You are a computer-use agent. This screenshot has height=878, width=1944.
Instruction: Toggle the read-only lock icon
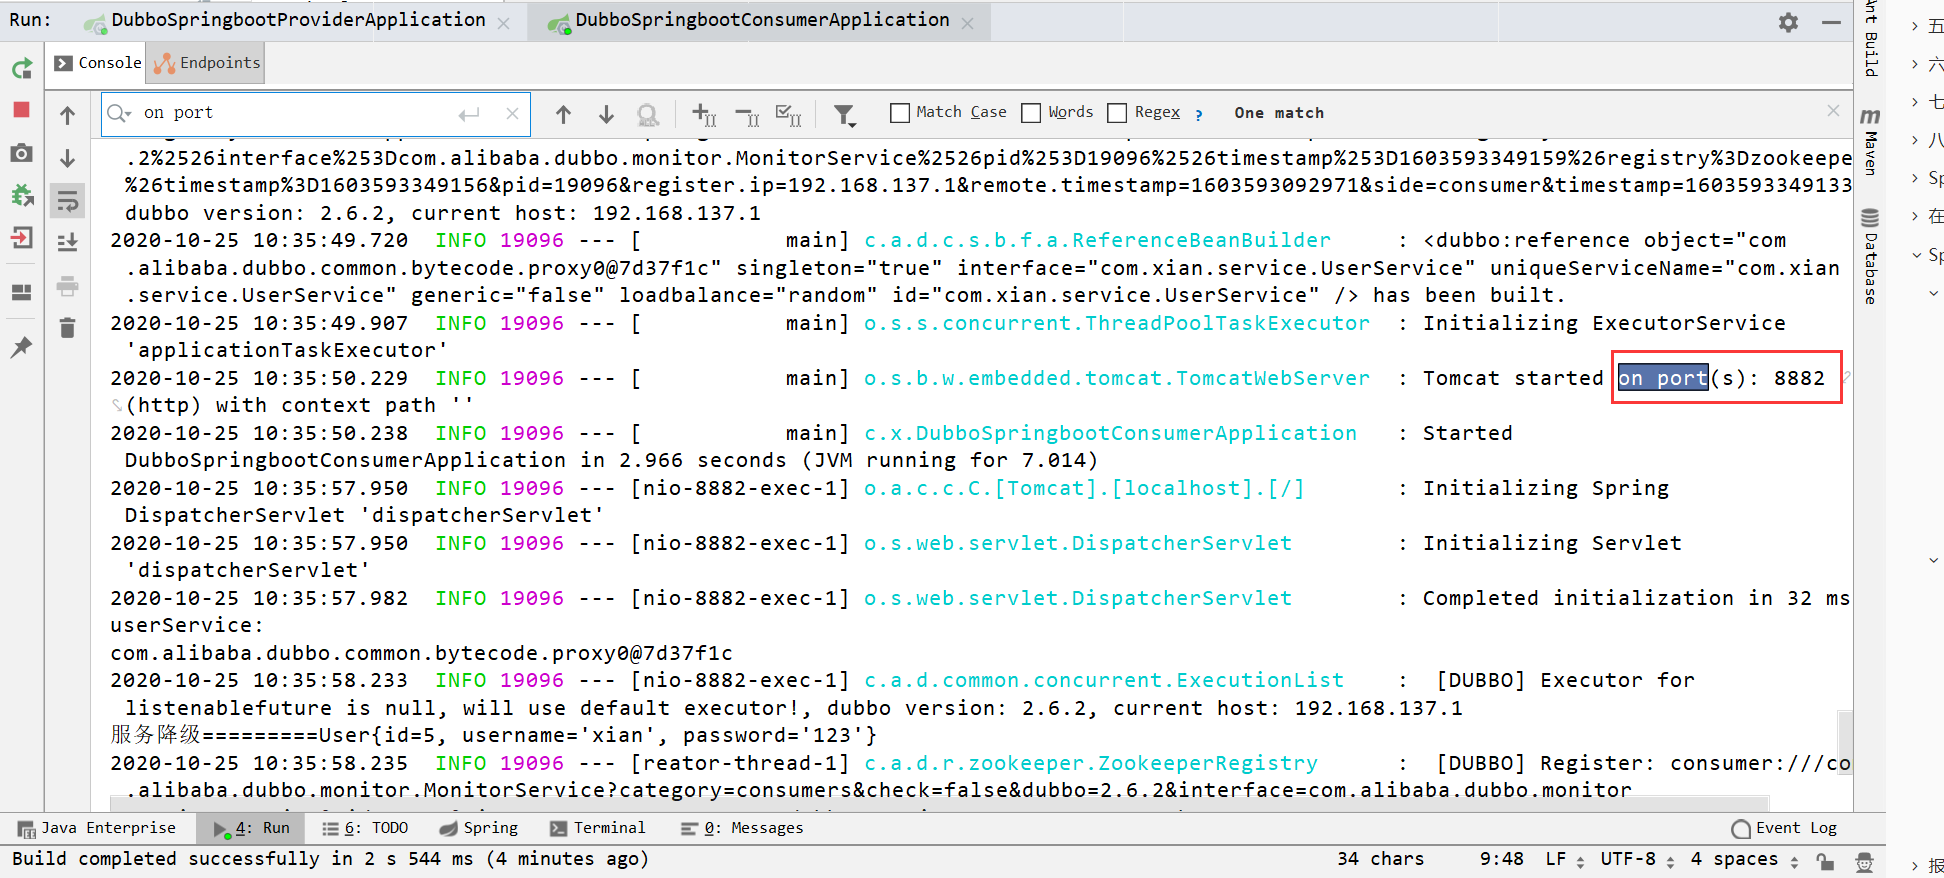coord(1825,861)
